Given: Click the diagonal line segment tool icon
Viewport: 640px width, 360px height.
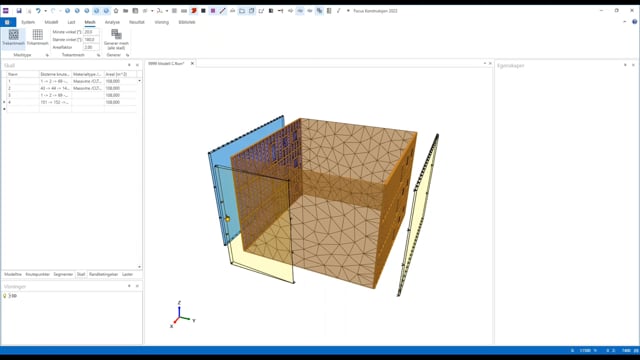Looking at the screenshot, I should [222, 11].
